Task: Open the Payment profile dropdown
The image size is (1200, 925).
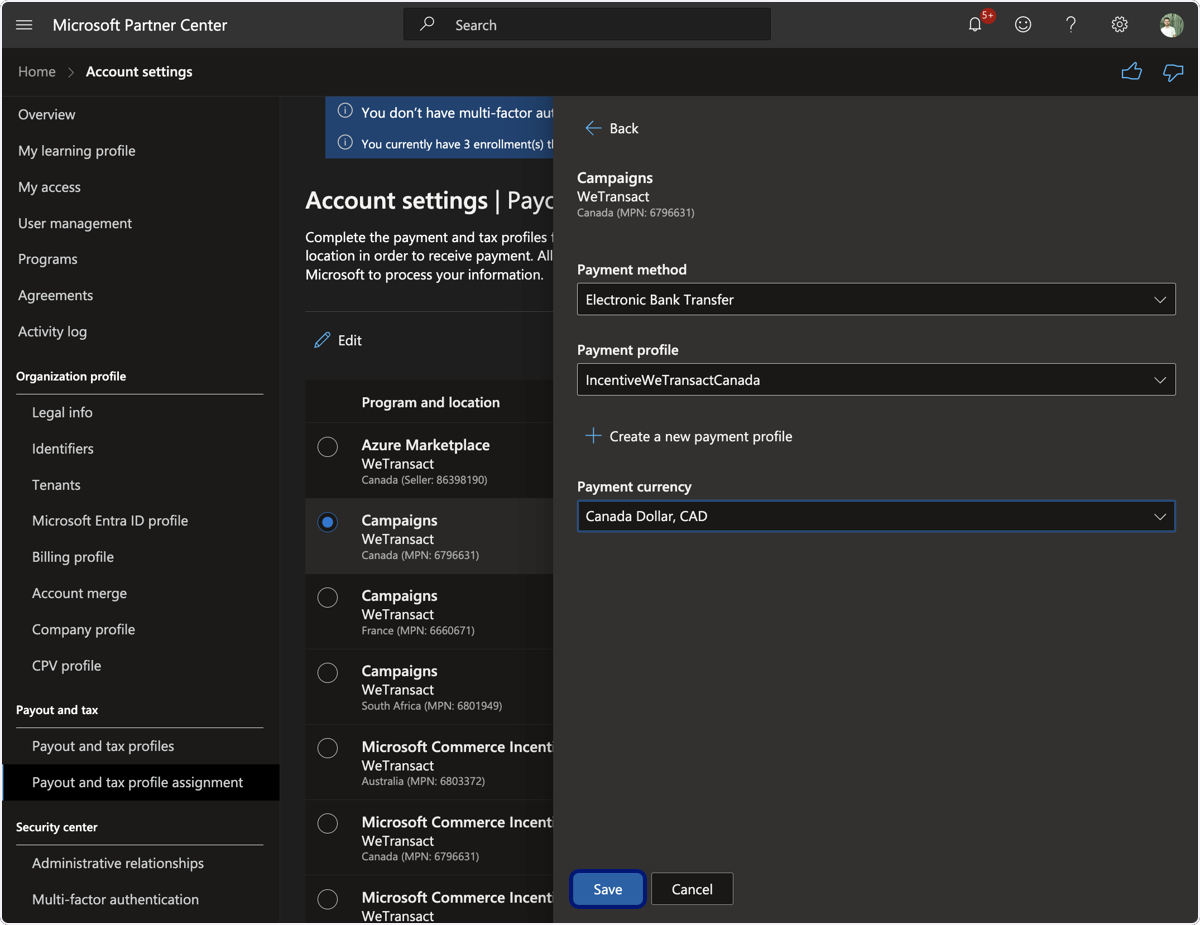Action: coord(876,380)
